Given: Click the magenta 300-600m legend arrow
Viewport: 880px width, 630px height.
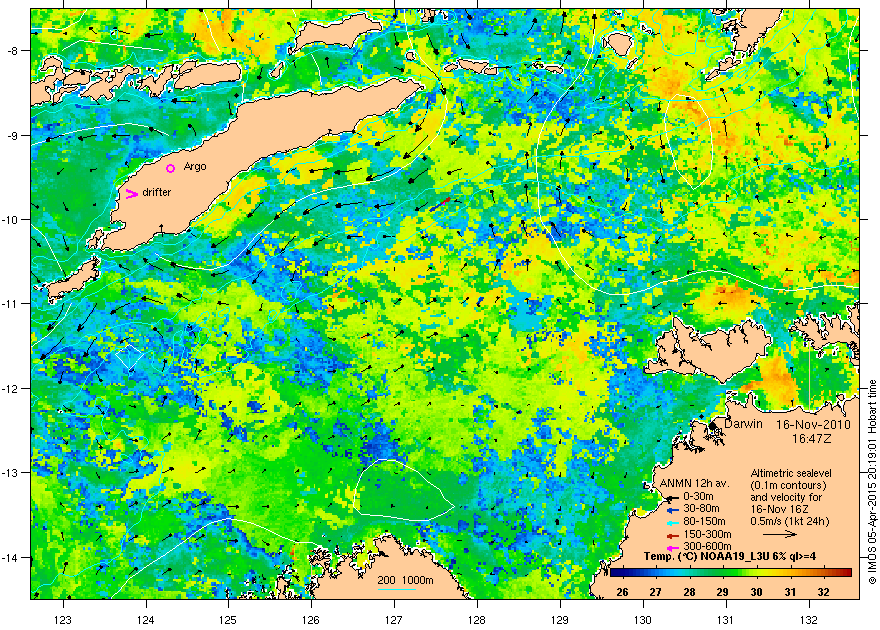Looking at the screenshot, I should pos(672,547).
